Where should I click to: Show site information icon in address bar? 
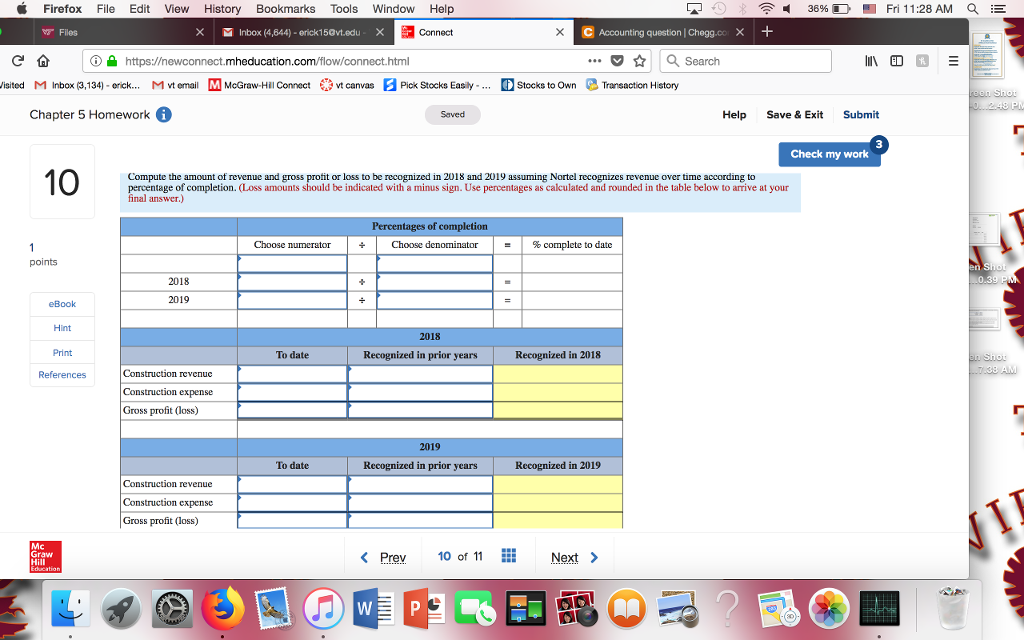point(95,61)
